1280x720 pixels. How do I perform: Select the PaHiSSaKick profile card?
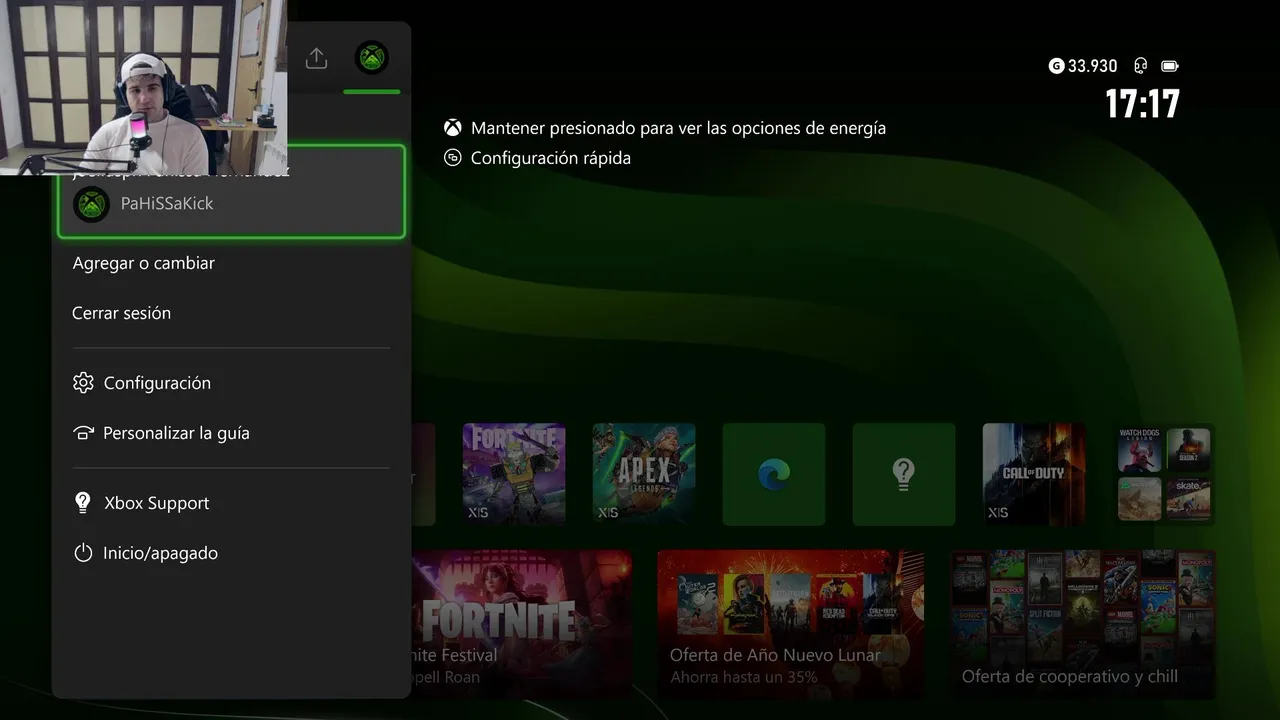tap(231, 192)
